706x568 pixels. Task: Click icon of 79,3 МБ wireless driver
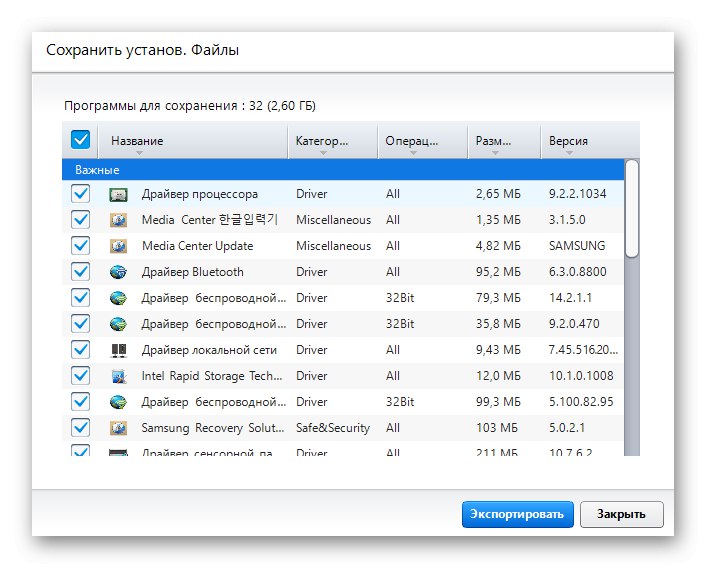(x=118, y=298)
